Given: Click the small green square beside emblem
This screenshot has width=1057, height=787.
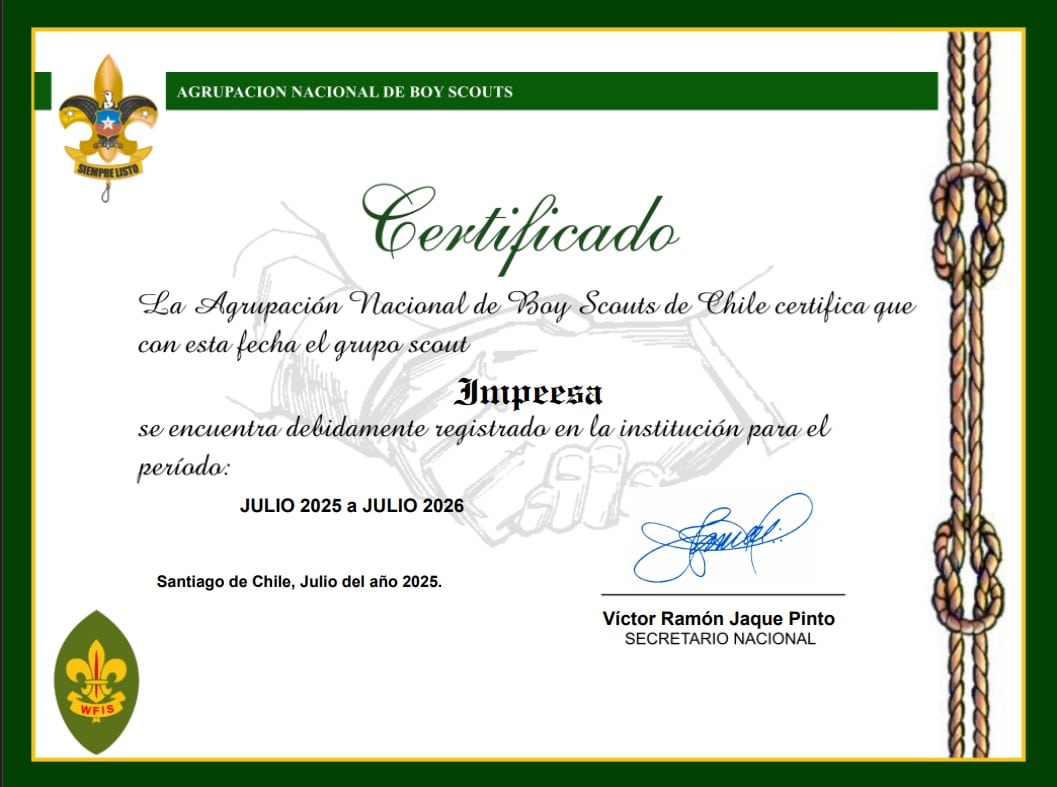Looking at the screenshot, I should (x=42, y=91).
